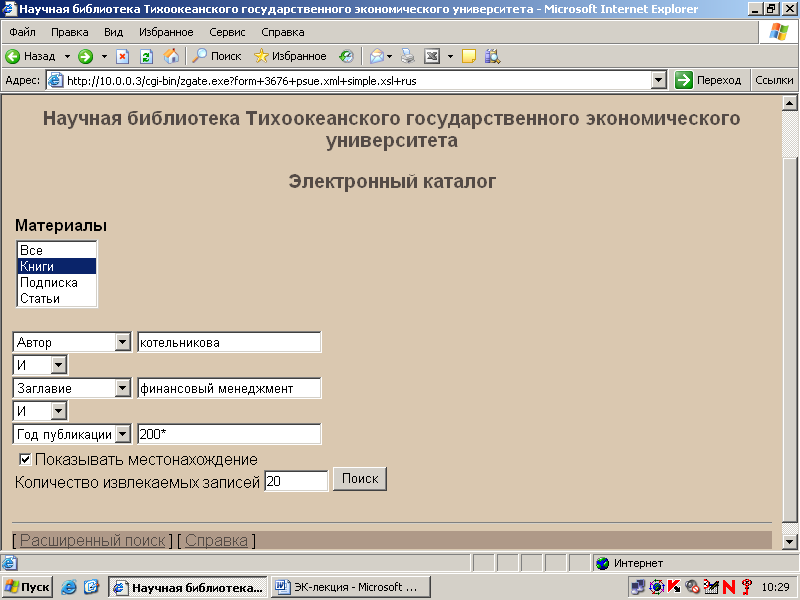This screenshot has height=600, width=800.
Task: Click the Поиск search form button
Action: (x=360, y=479)
